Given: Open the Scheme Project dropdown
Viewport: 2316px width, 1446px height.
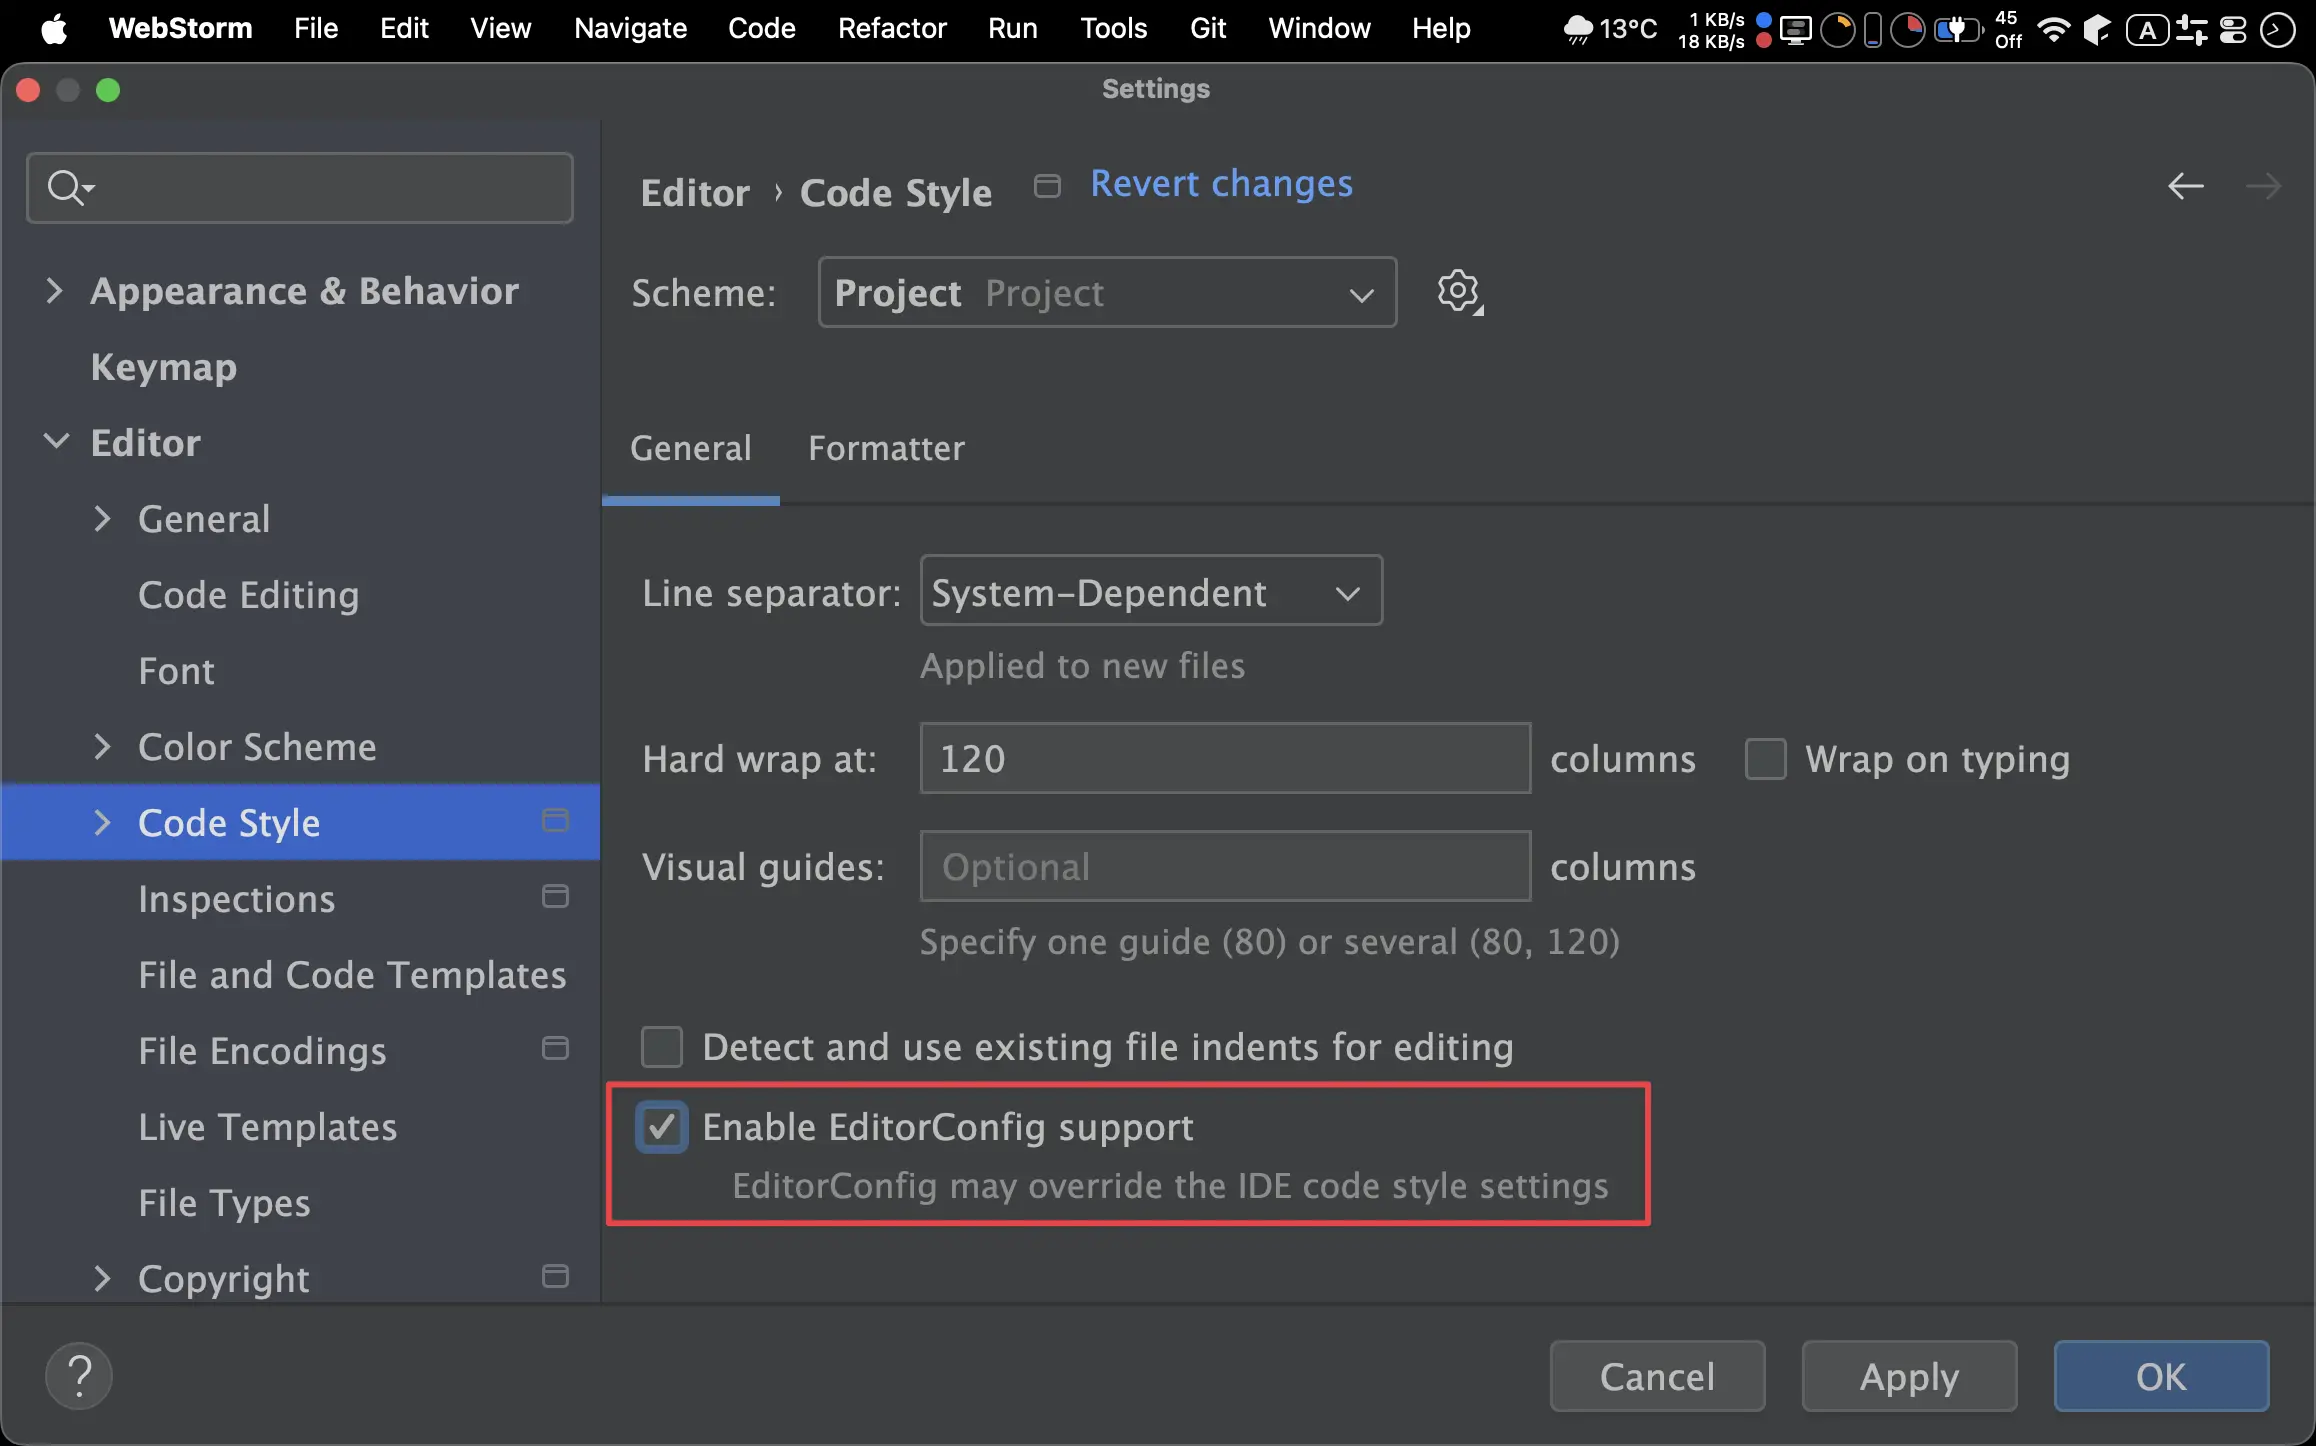Looking at the screenshot, I should coord(1106,293).
